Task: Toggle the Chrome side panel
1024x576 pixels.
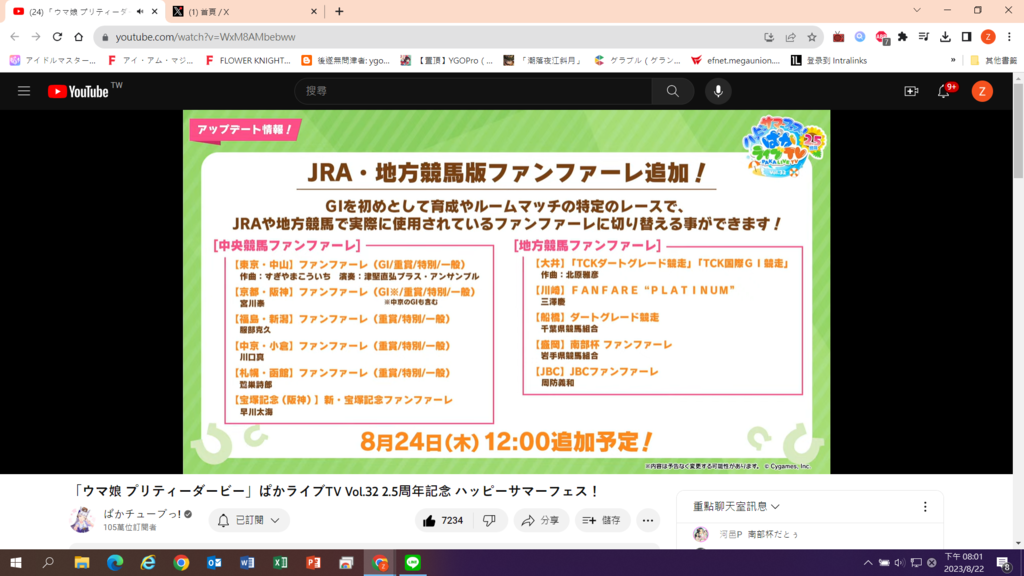Action: point(967,37)
